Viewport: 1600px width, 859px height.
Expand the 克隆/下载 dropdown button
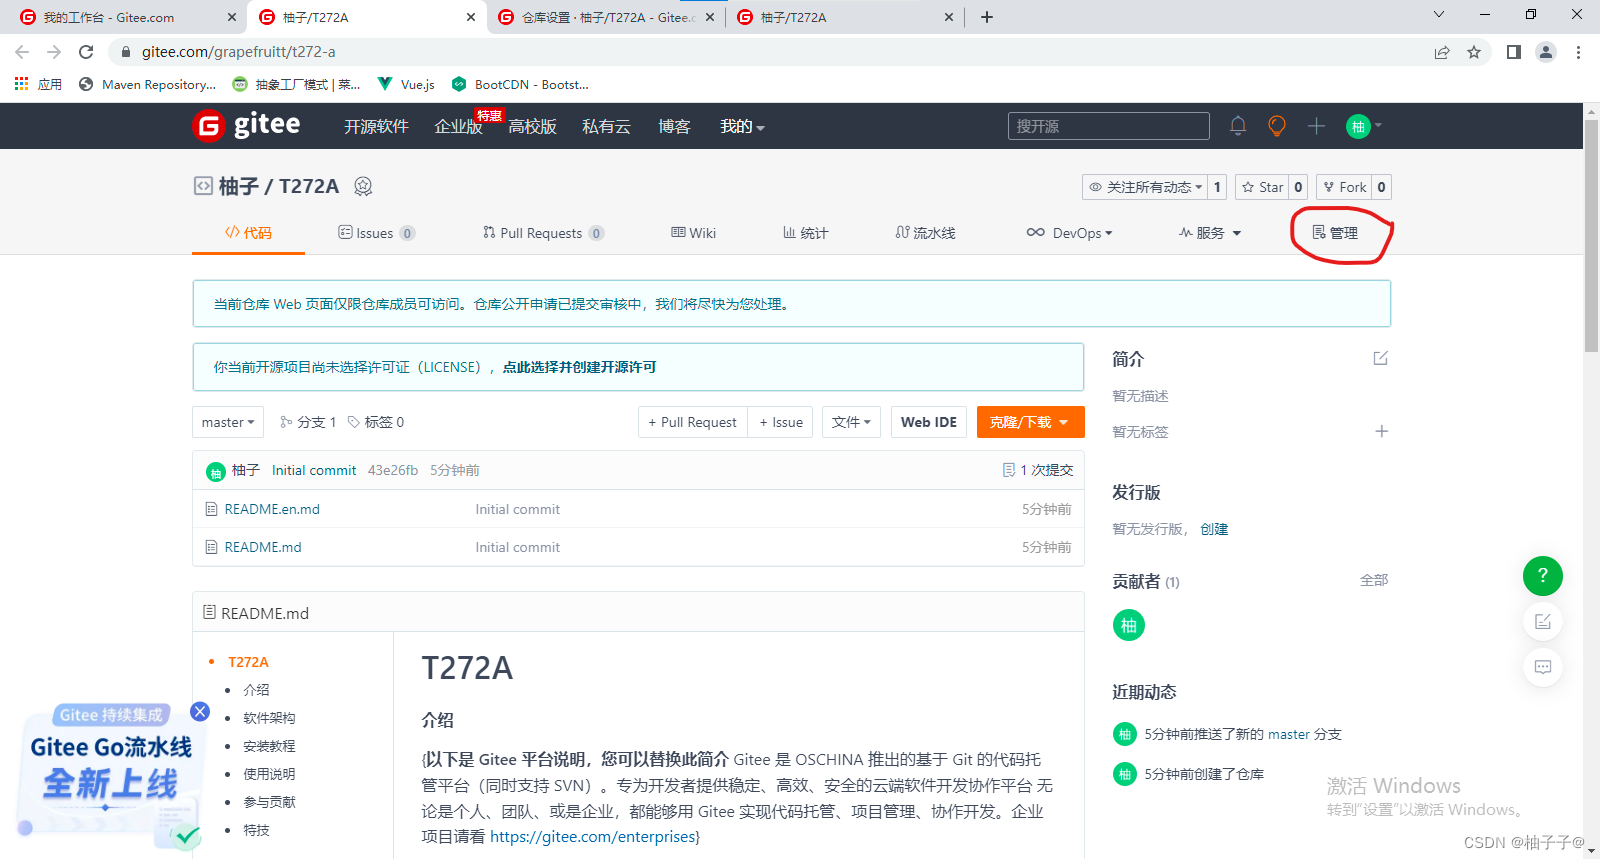(x=1030, y=422)
